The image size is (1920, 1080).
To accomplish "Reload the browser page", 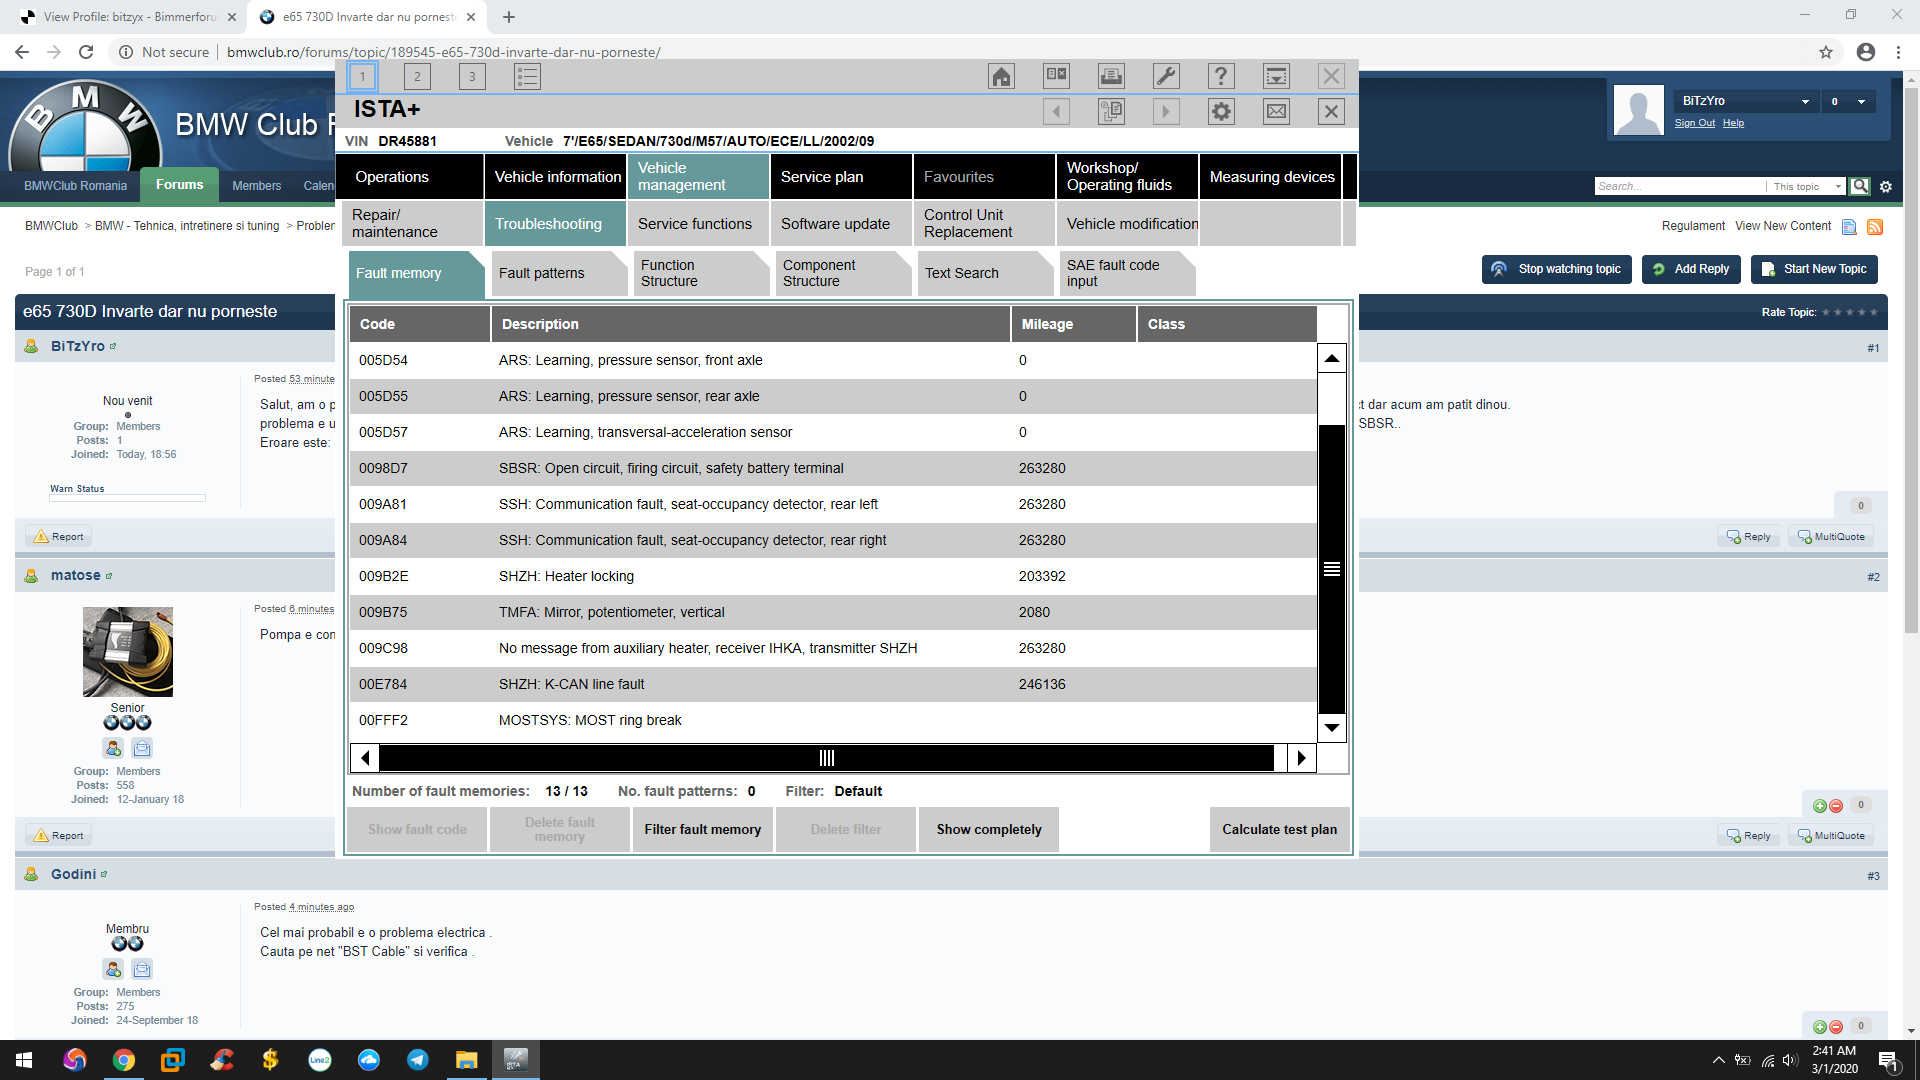I will (x=86, y=52).
